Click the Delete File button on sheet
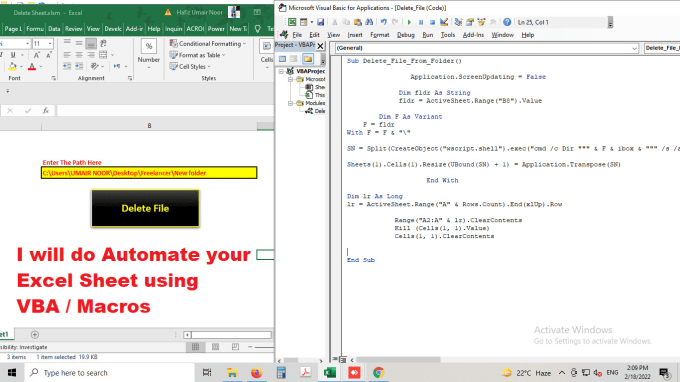This screenshot has width=680, height=382. (145, 208)
